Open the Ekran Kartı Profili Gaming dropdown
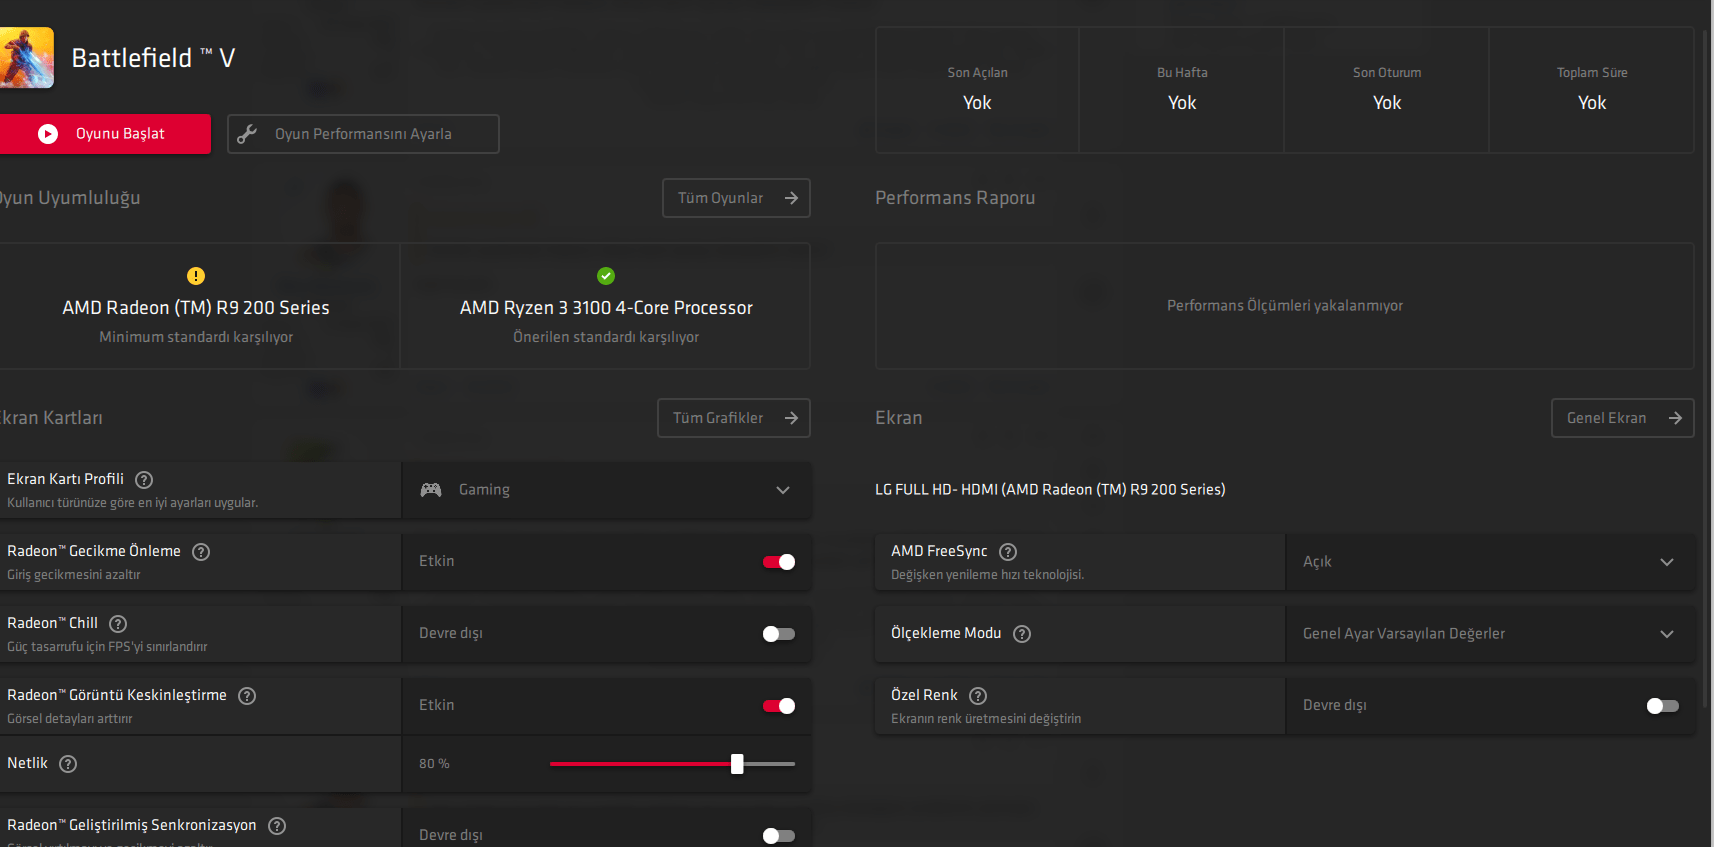Image resolution: width=1714 pixels, height=847 pixels. (606, 490)
